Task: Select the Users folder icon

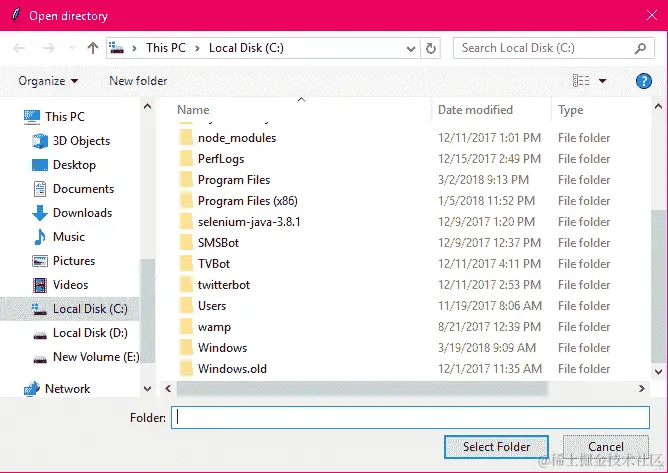Action: [186, 306]
